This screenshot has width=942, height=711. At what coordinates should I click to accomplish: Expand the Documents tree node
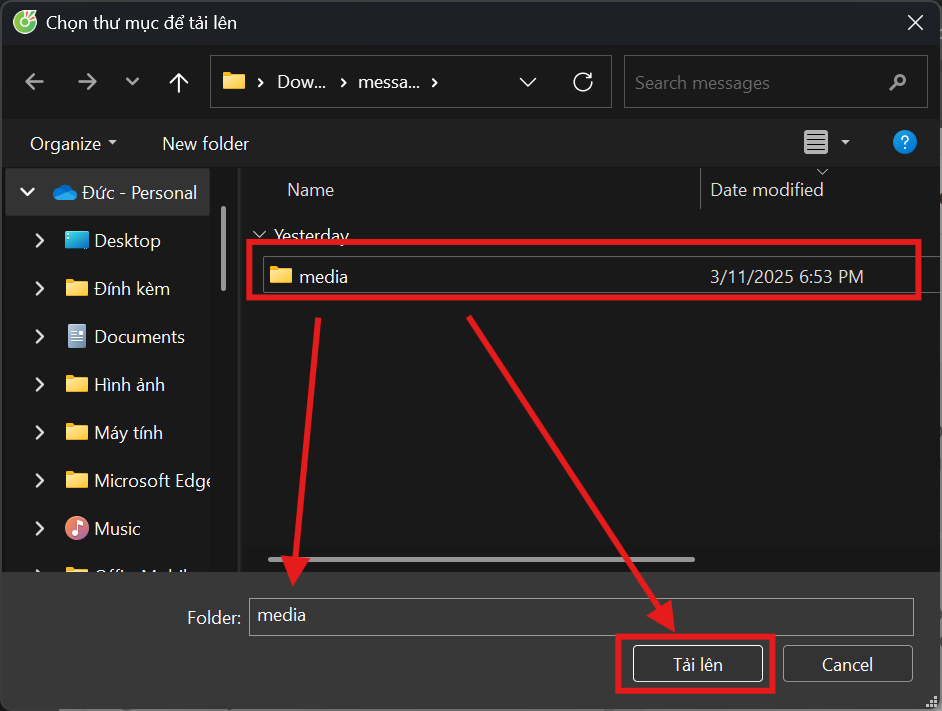click(40, 337)
